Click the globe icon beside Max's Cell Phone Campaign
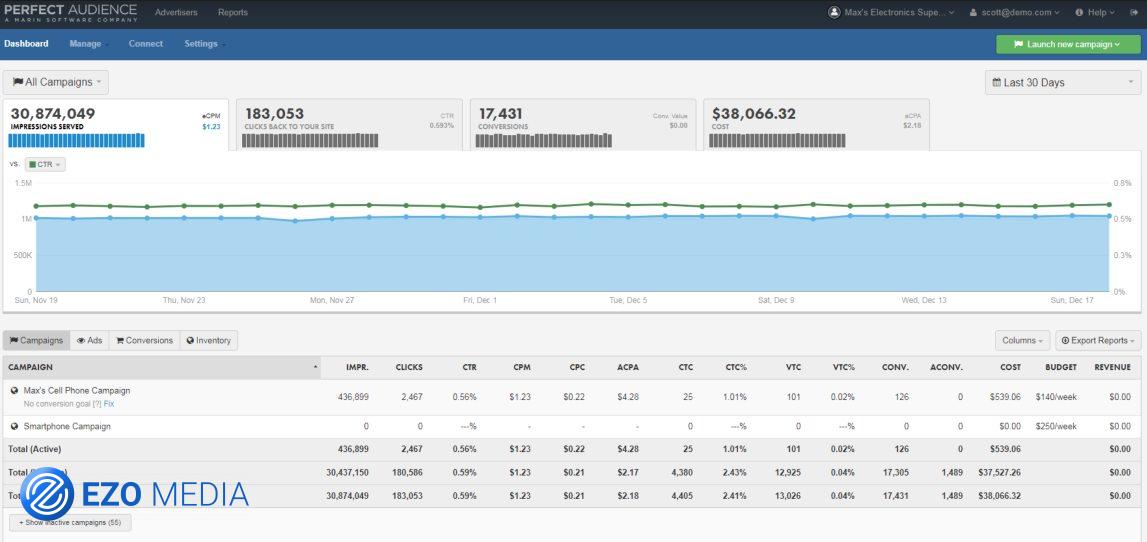The image size is (1147, 542). [x=15, y=391]
